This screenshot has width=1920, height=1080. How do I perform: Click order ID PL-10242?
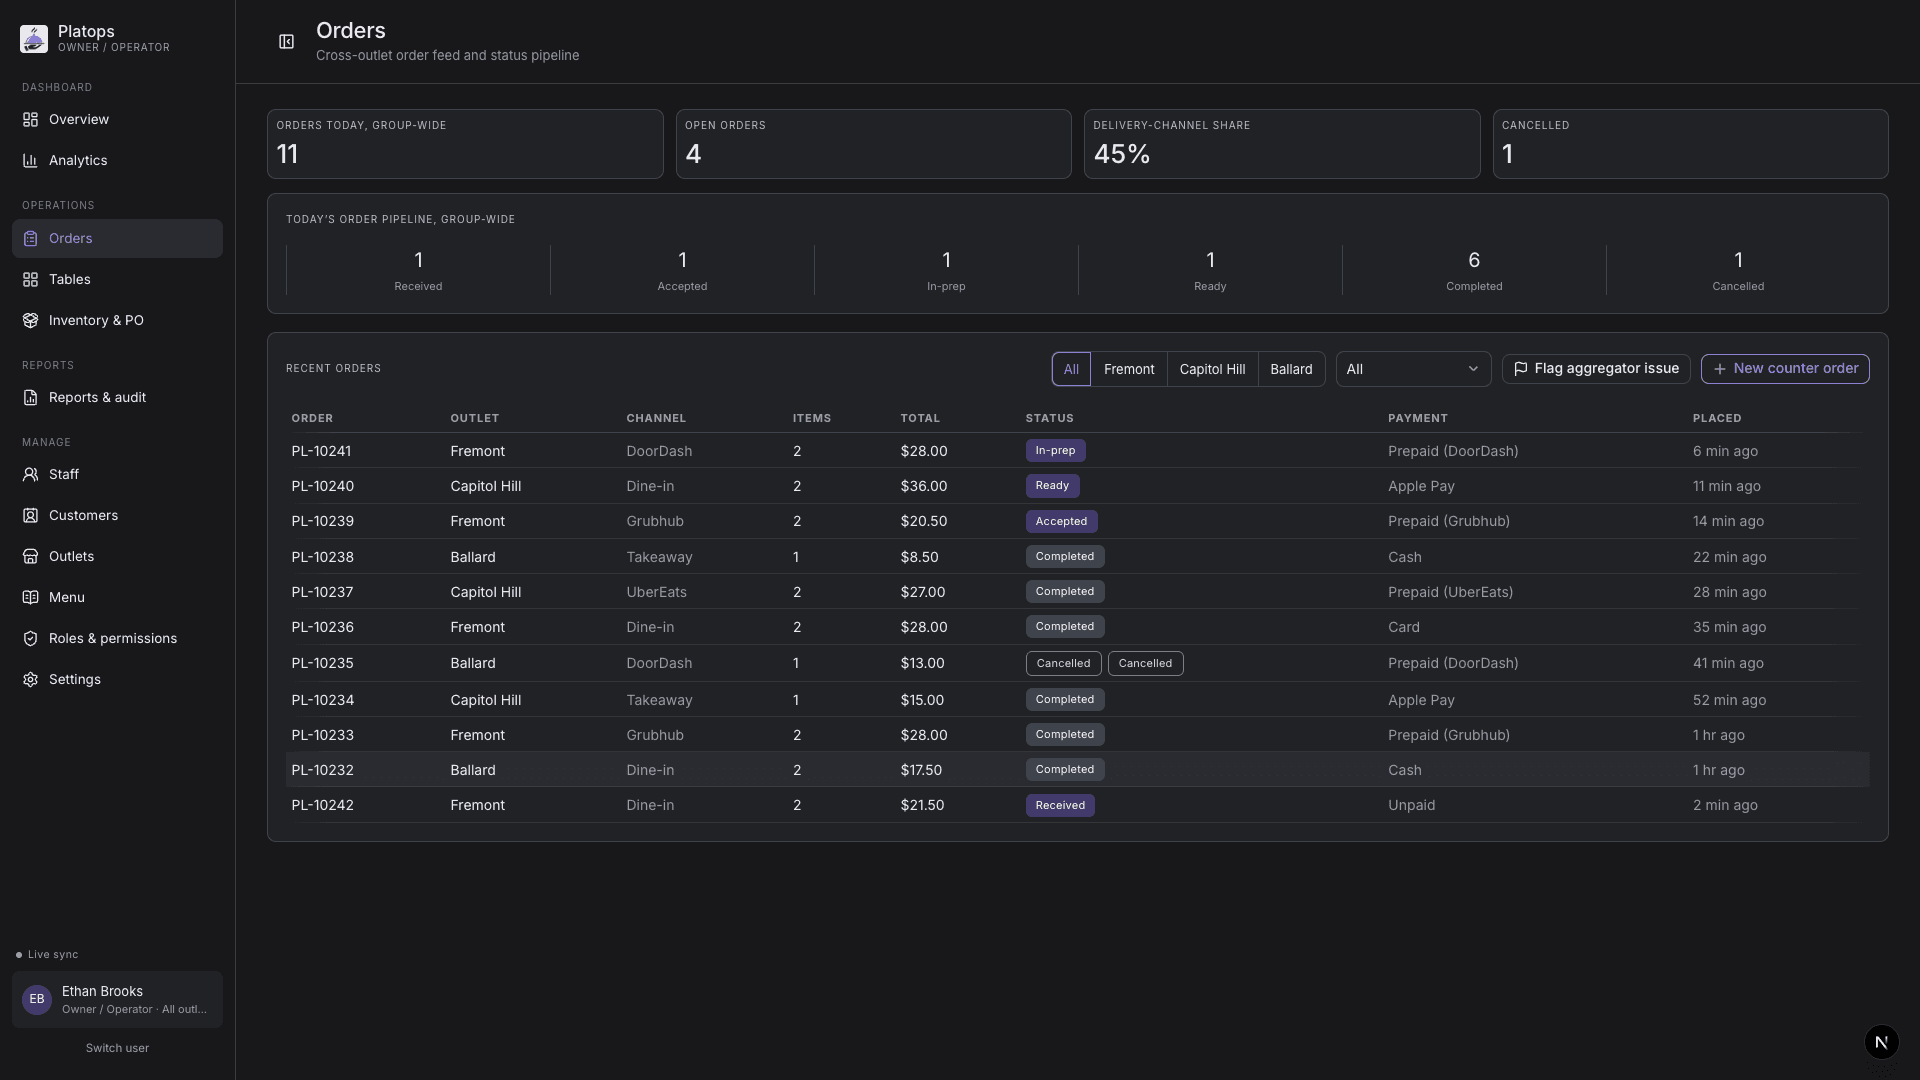point(322,805)
